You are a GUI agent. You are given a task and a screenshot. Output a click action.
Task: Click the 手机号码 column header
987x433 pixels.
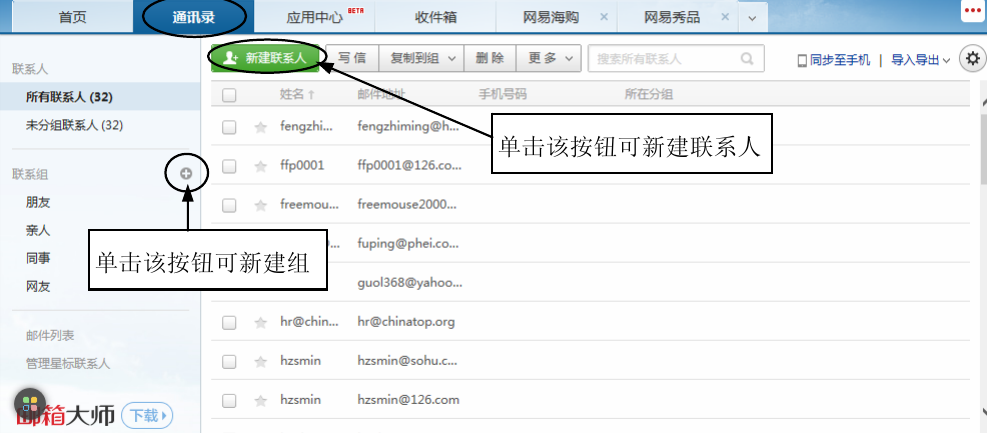click(x=502, y=94)
